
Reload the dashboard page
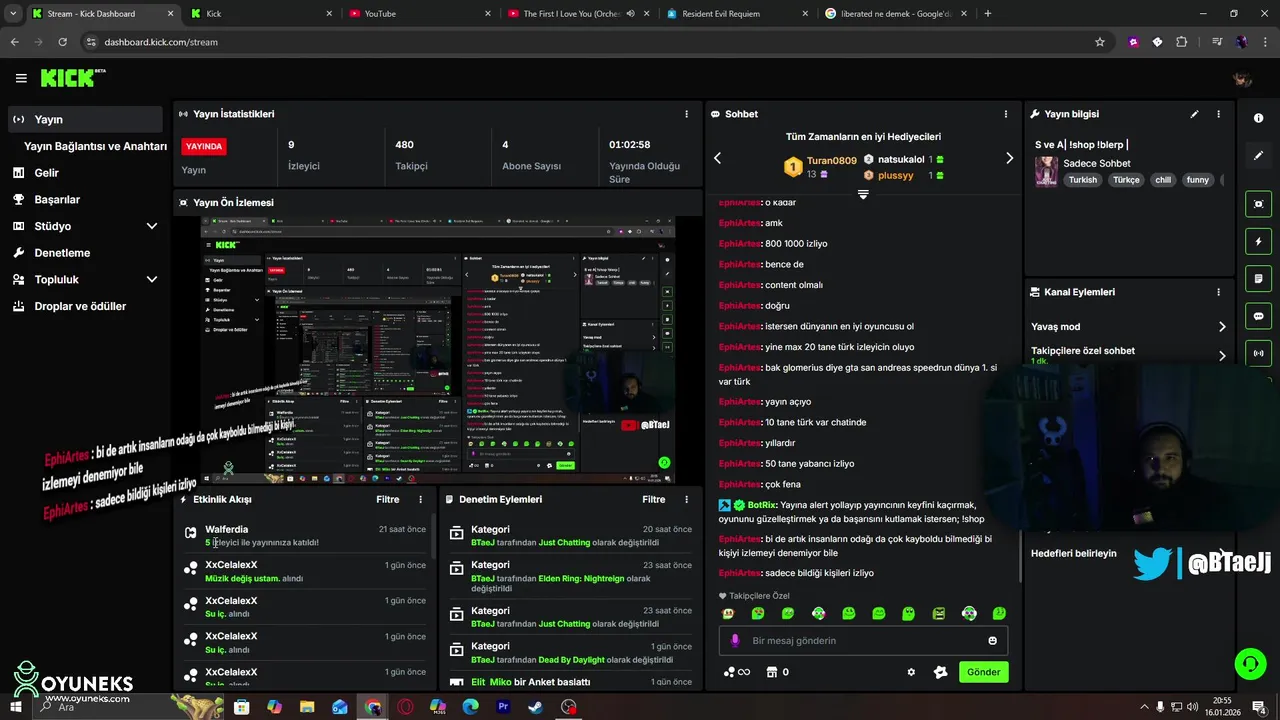coord(62,42)
